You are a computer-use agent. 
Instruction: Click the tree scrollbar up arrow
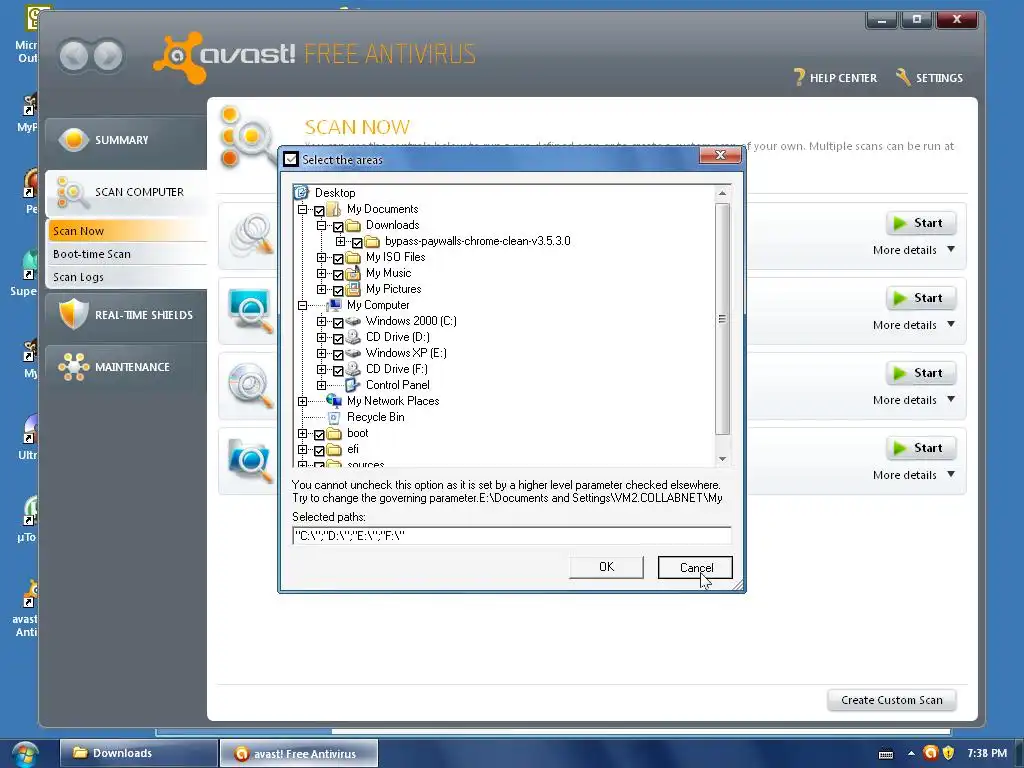coord(722,193)
